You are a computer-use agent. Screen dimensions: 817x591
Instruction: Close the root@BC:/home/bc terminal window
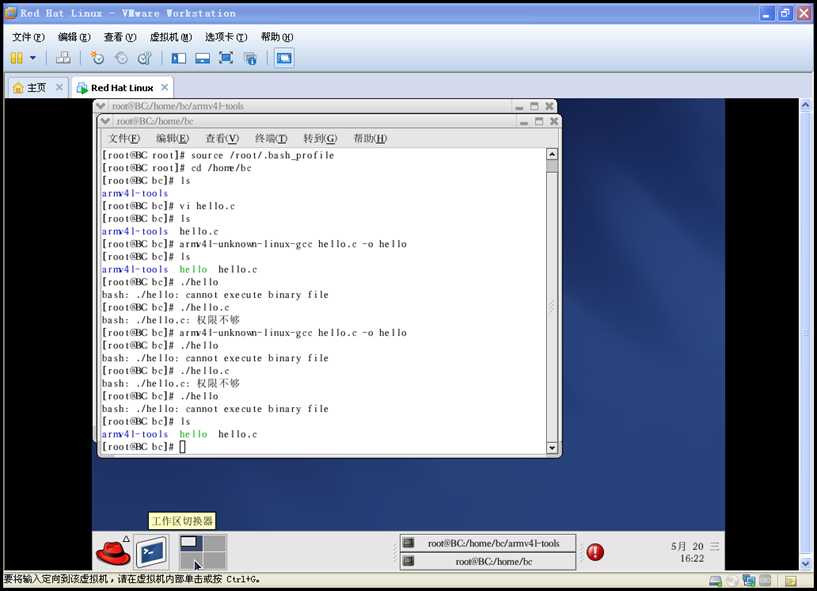click(554, 121)
